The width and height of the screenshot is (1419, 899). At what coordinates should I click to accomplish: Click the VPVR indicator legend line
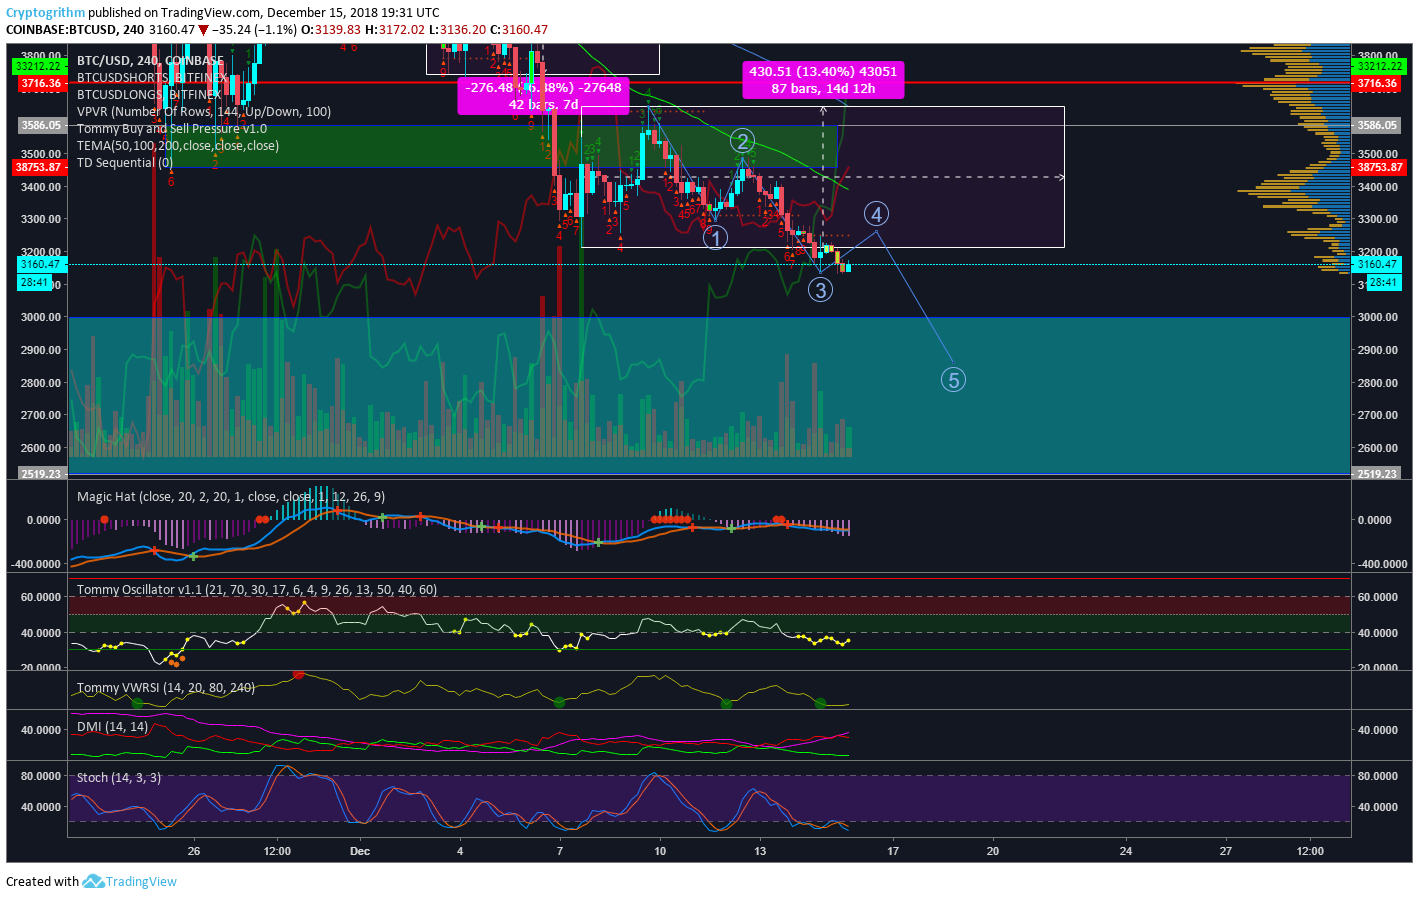pyautogui.click(x=204, y=112)
